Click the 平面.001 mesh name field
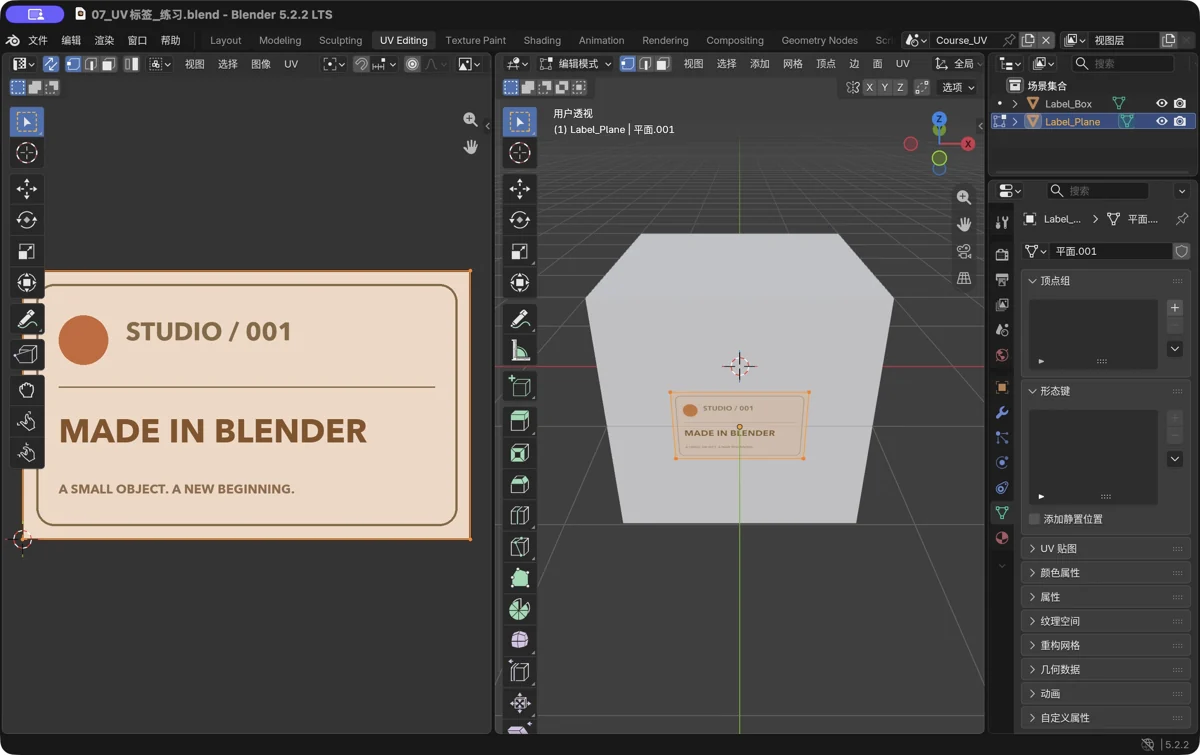 pos(1110,252)
